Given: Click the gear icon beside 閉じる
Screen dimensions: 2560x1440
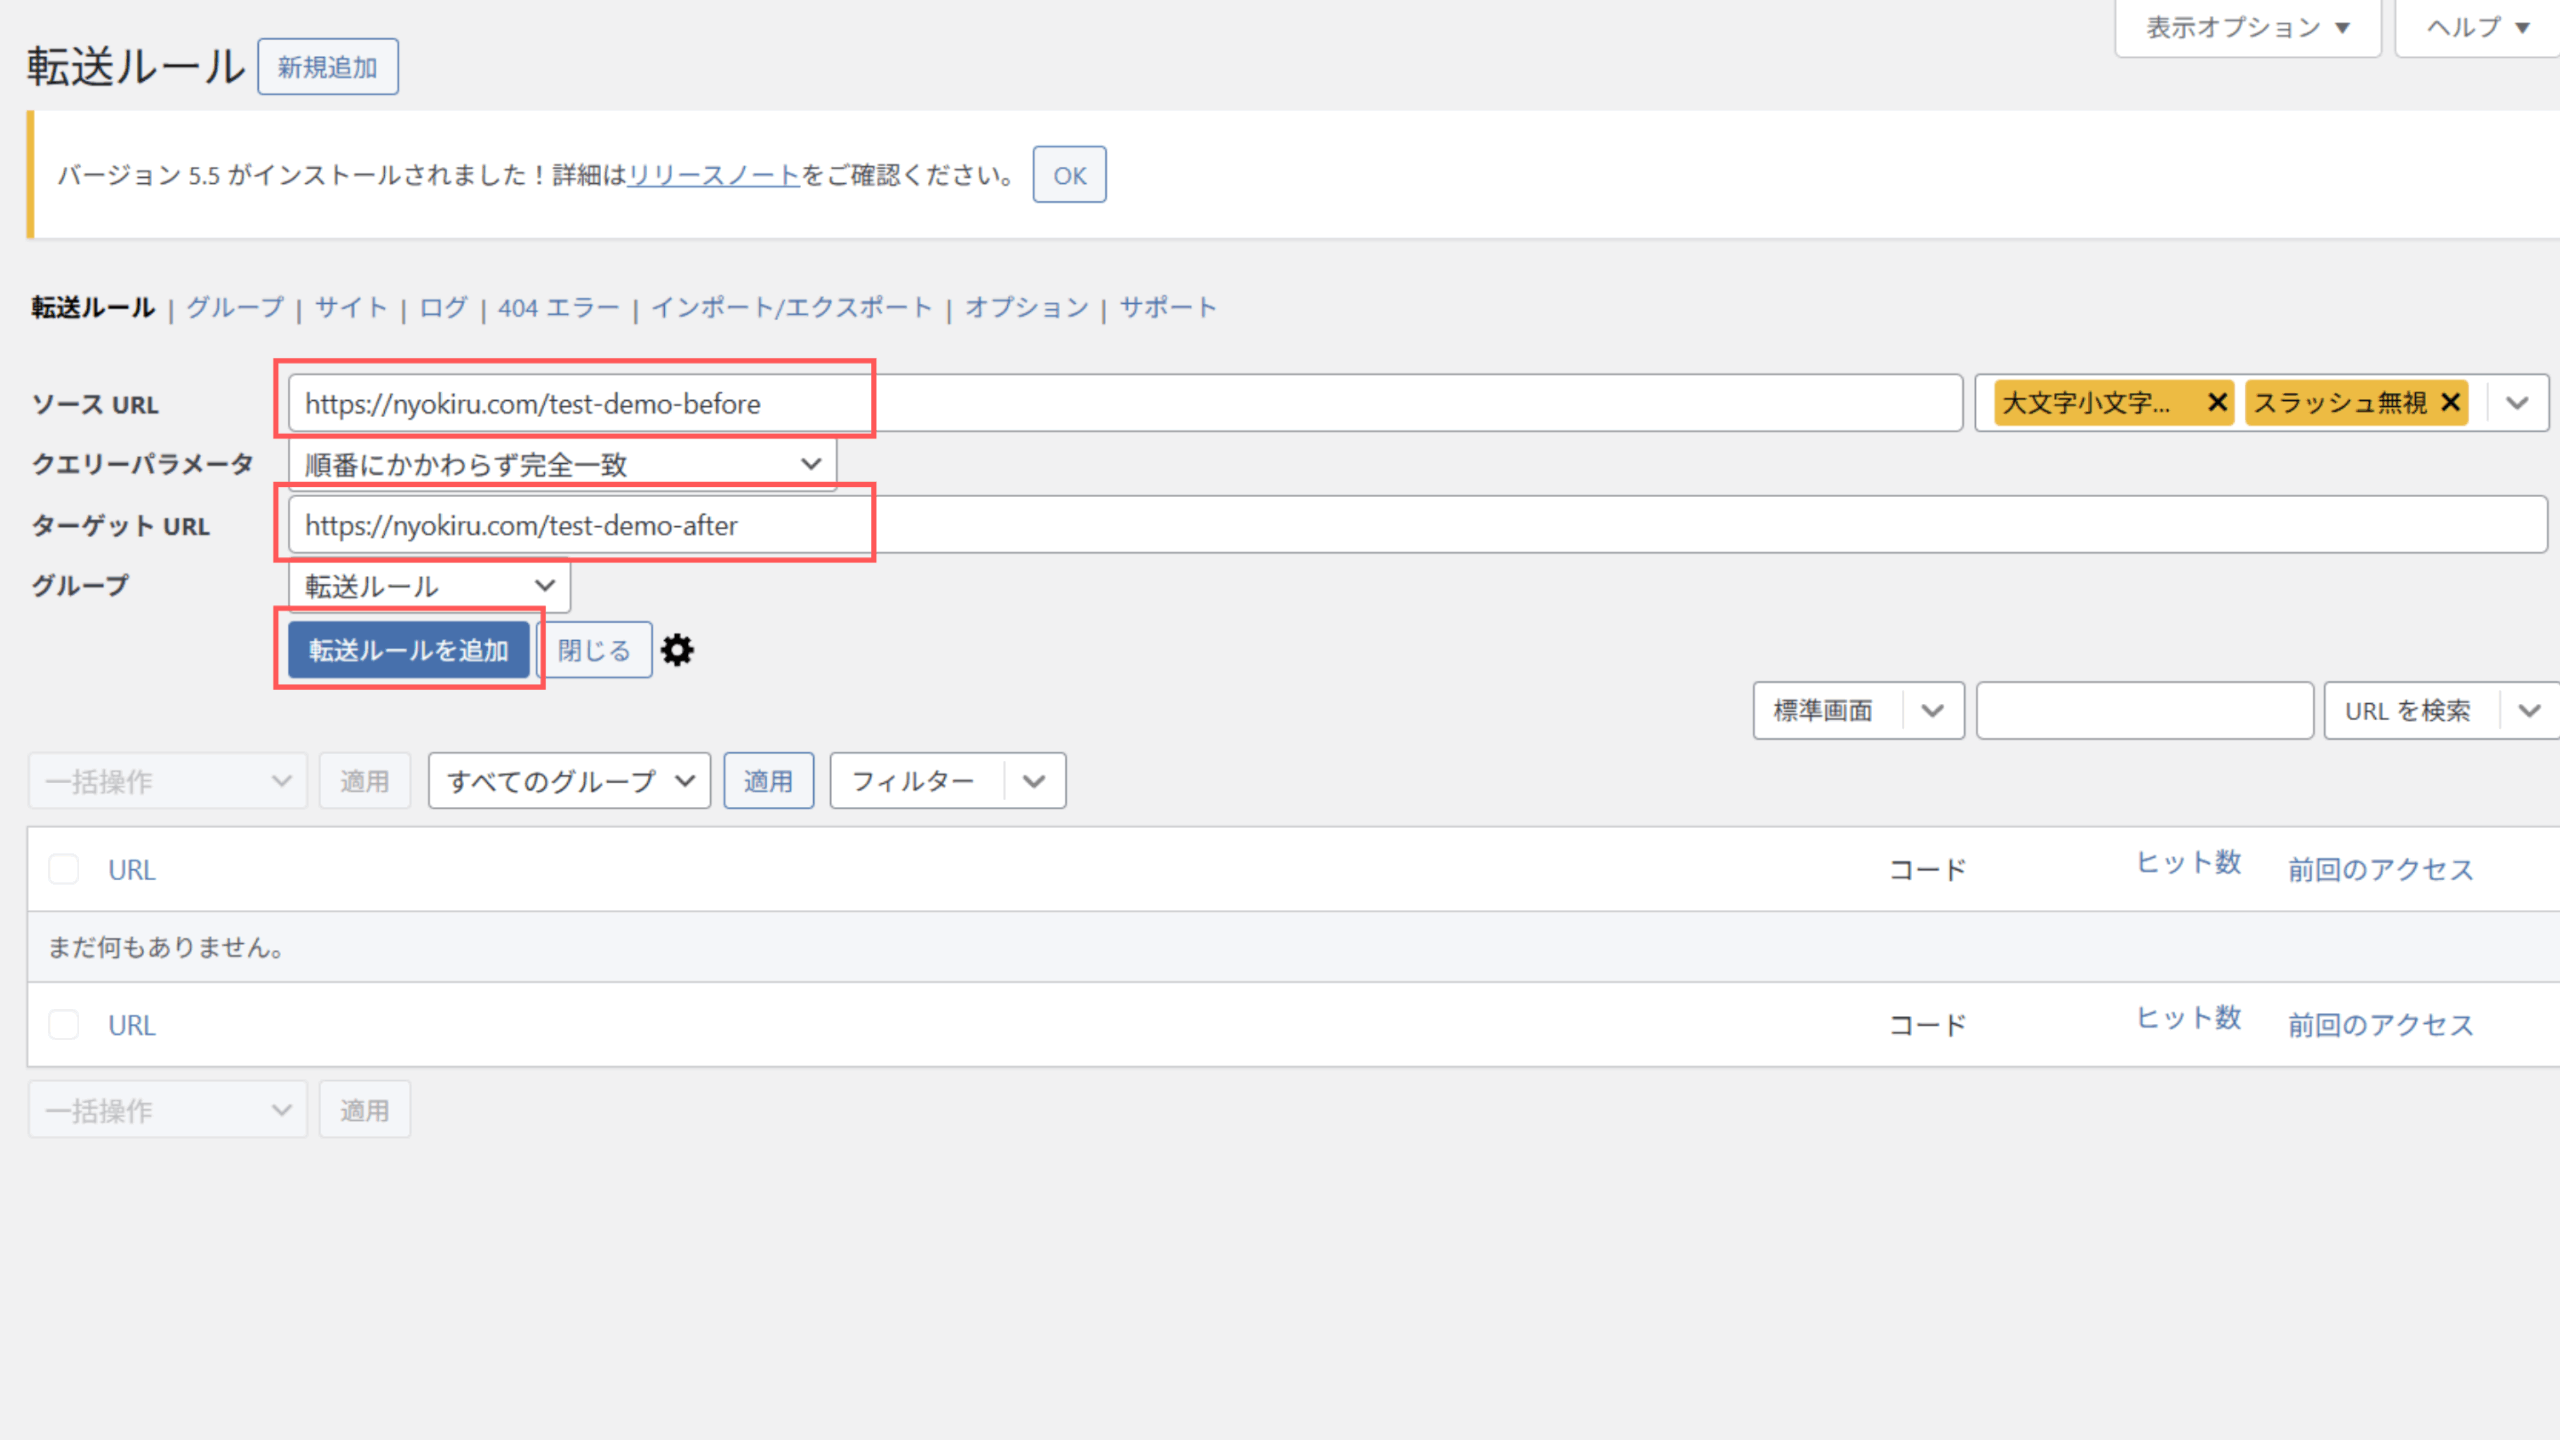Looking at the screenshot, I should pos(677,650).
